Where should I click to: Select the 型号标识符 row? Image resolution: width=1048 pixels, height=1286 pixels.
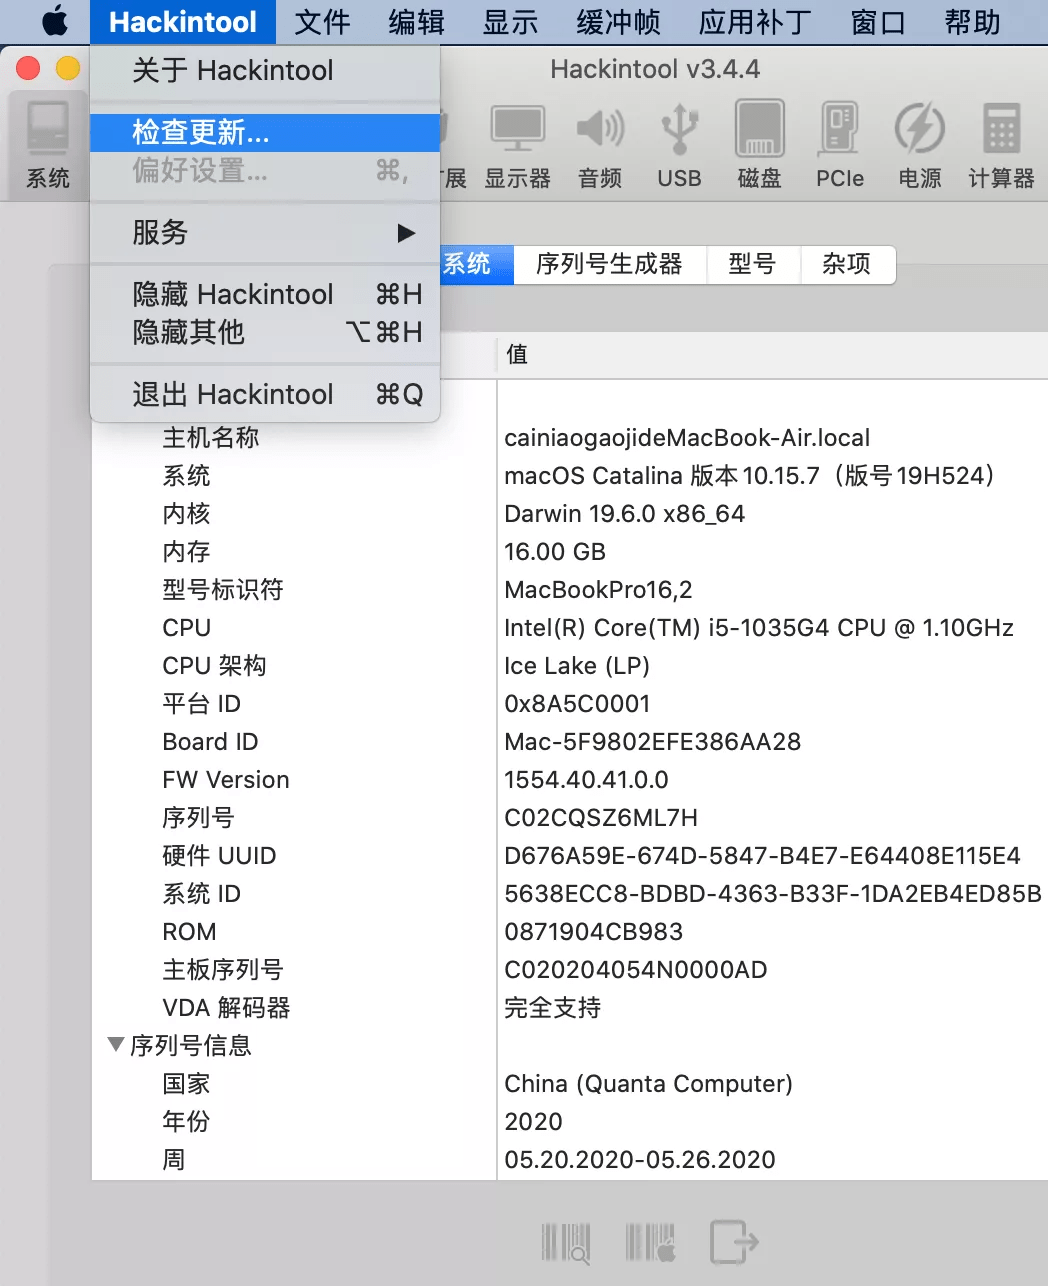[570, 590]
